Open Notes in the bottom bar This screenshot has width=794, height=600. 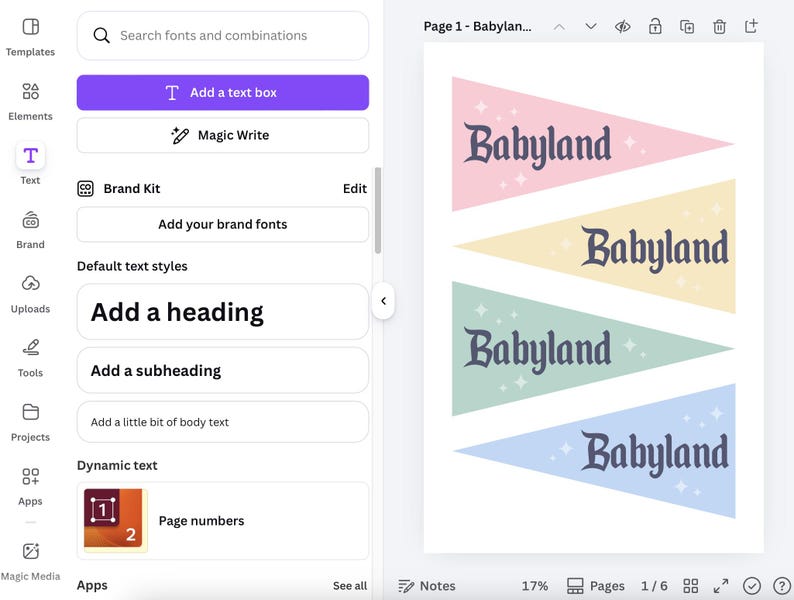coord(426,586)
